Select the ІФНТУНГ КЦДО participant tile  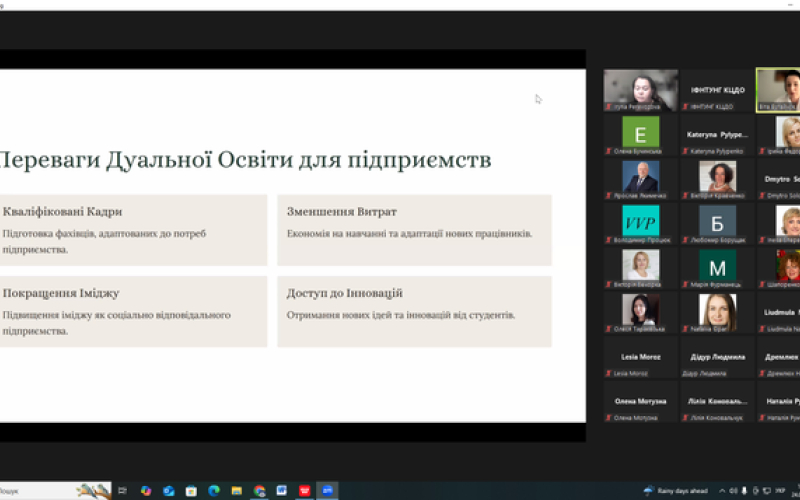(717, 90)
